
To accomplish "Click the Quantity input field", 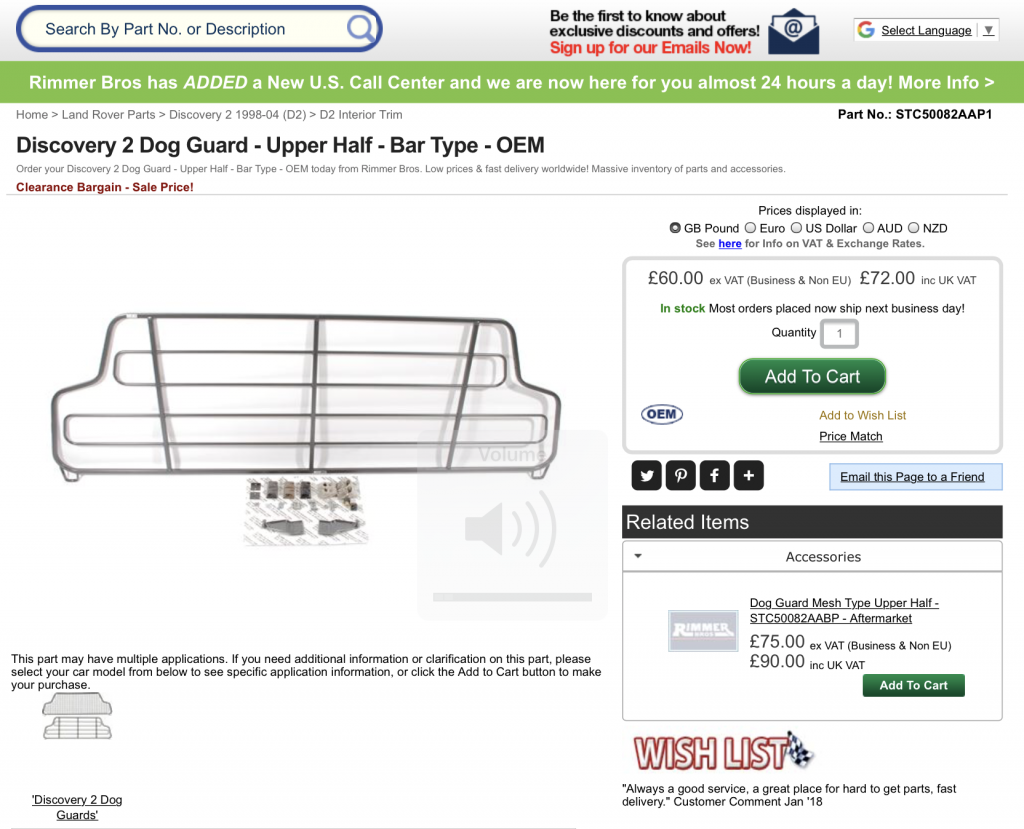I will click(839, 333).
